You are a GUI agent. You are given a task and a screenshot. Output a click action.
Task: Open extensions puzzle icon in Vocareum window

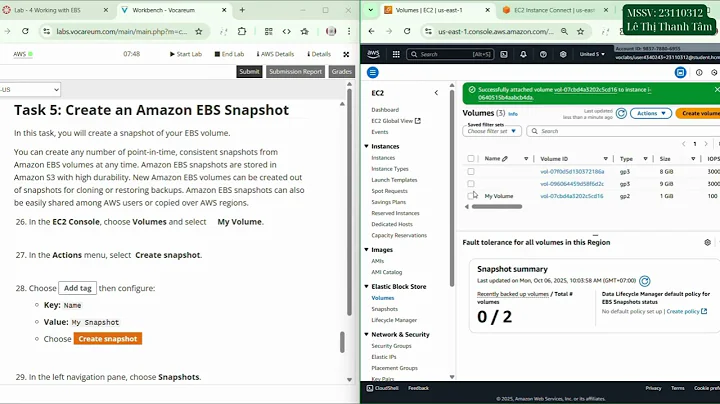point(242,31)
